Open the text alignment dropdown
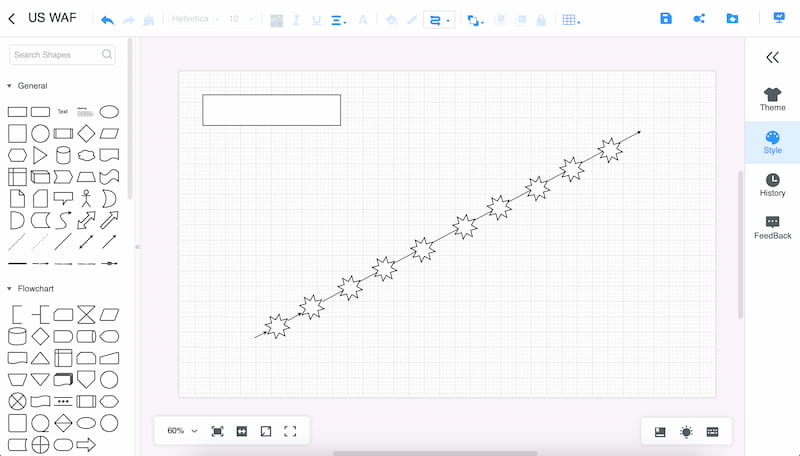The width and height of the screenshot is (800, 456). click(338, 20)
